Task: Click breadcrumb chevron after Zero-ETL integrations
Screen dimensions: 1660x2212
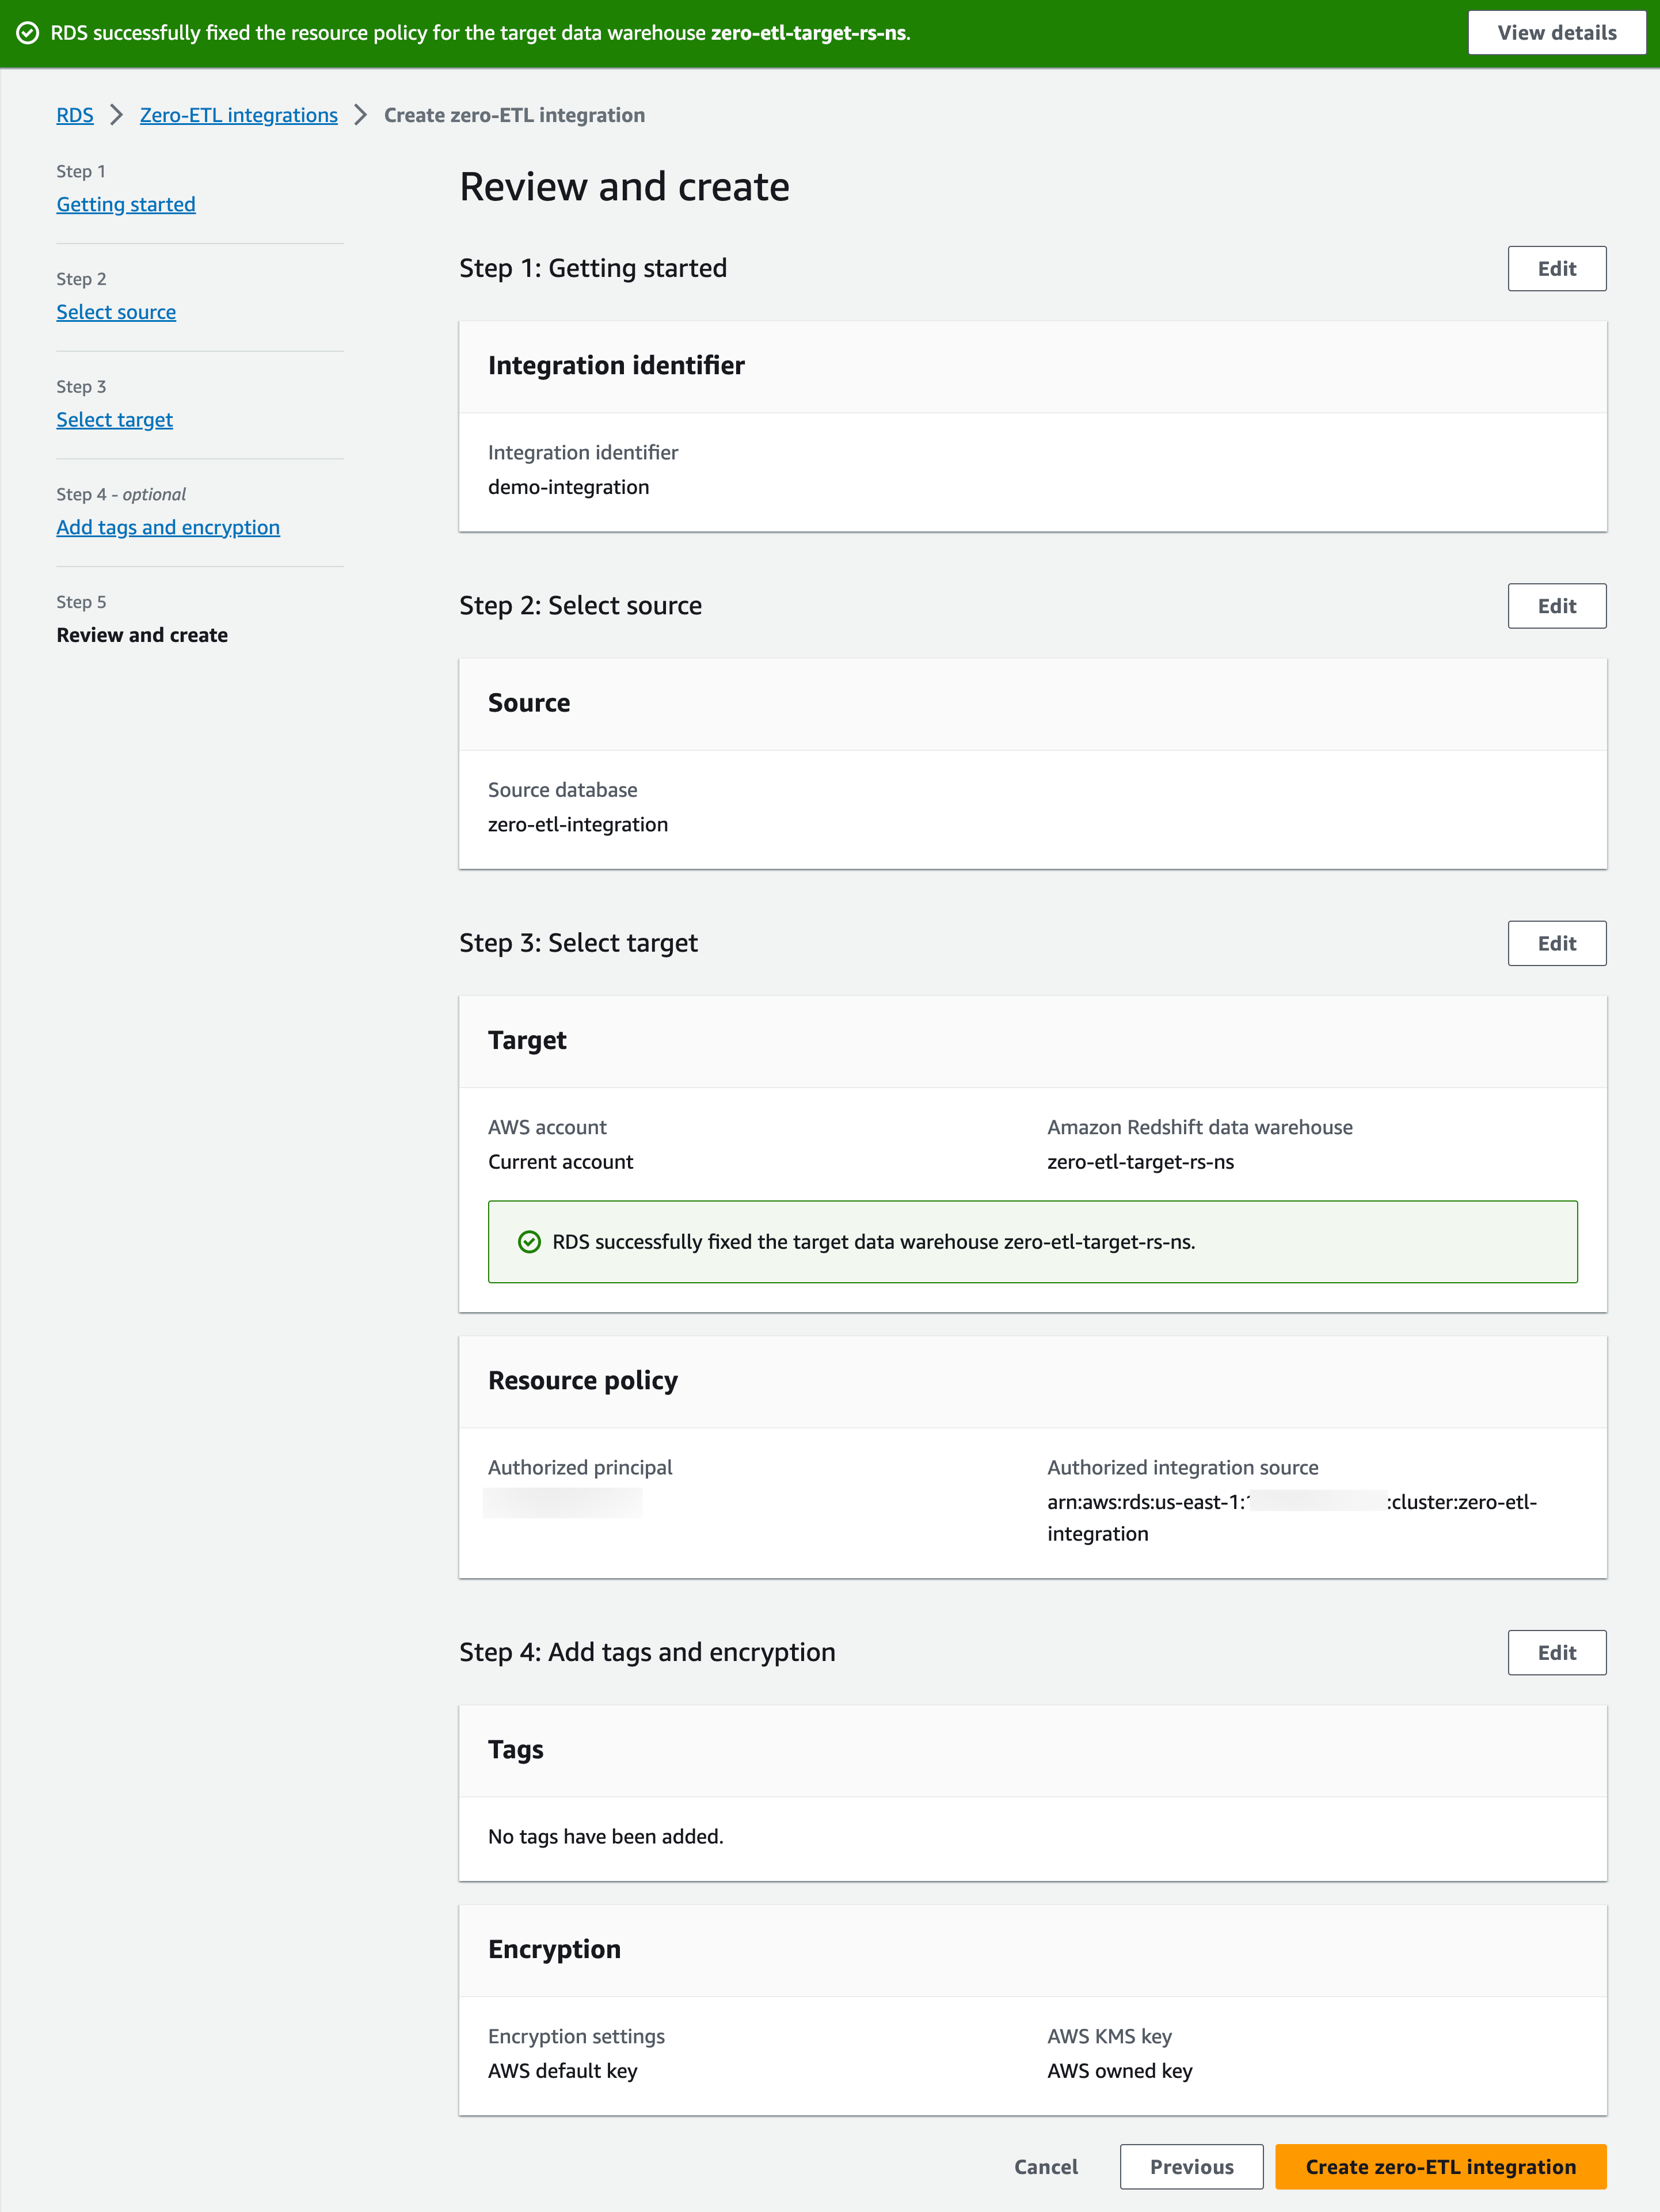Action: pos(361,115)
